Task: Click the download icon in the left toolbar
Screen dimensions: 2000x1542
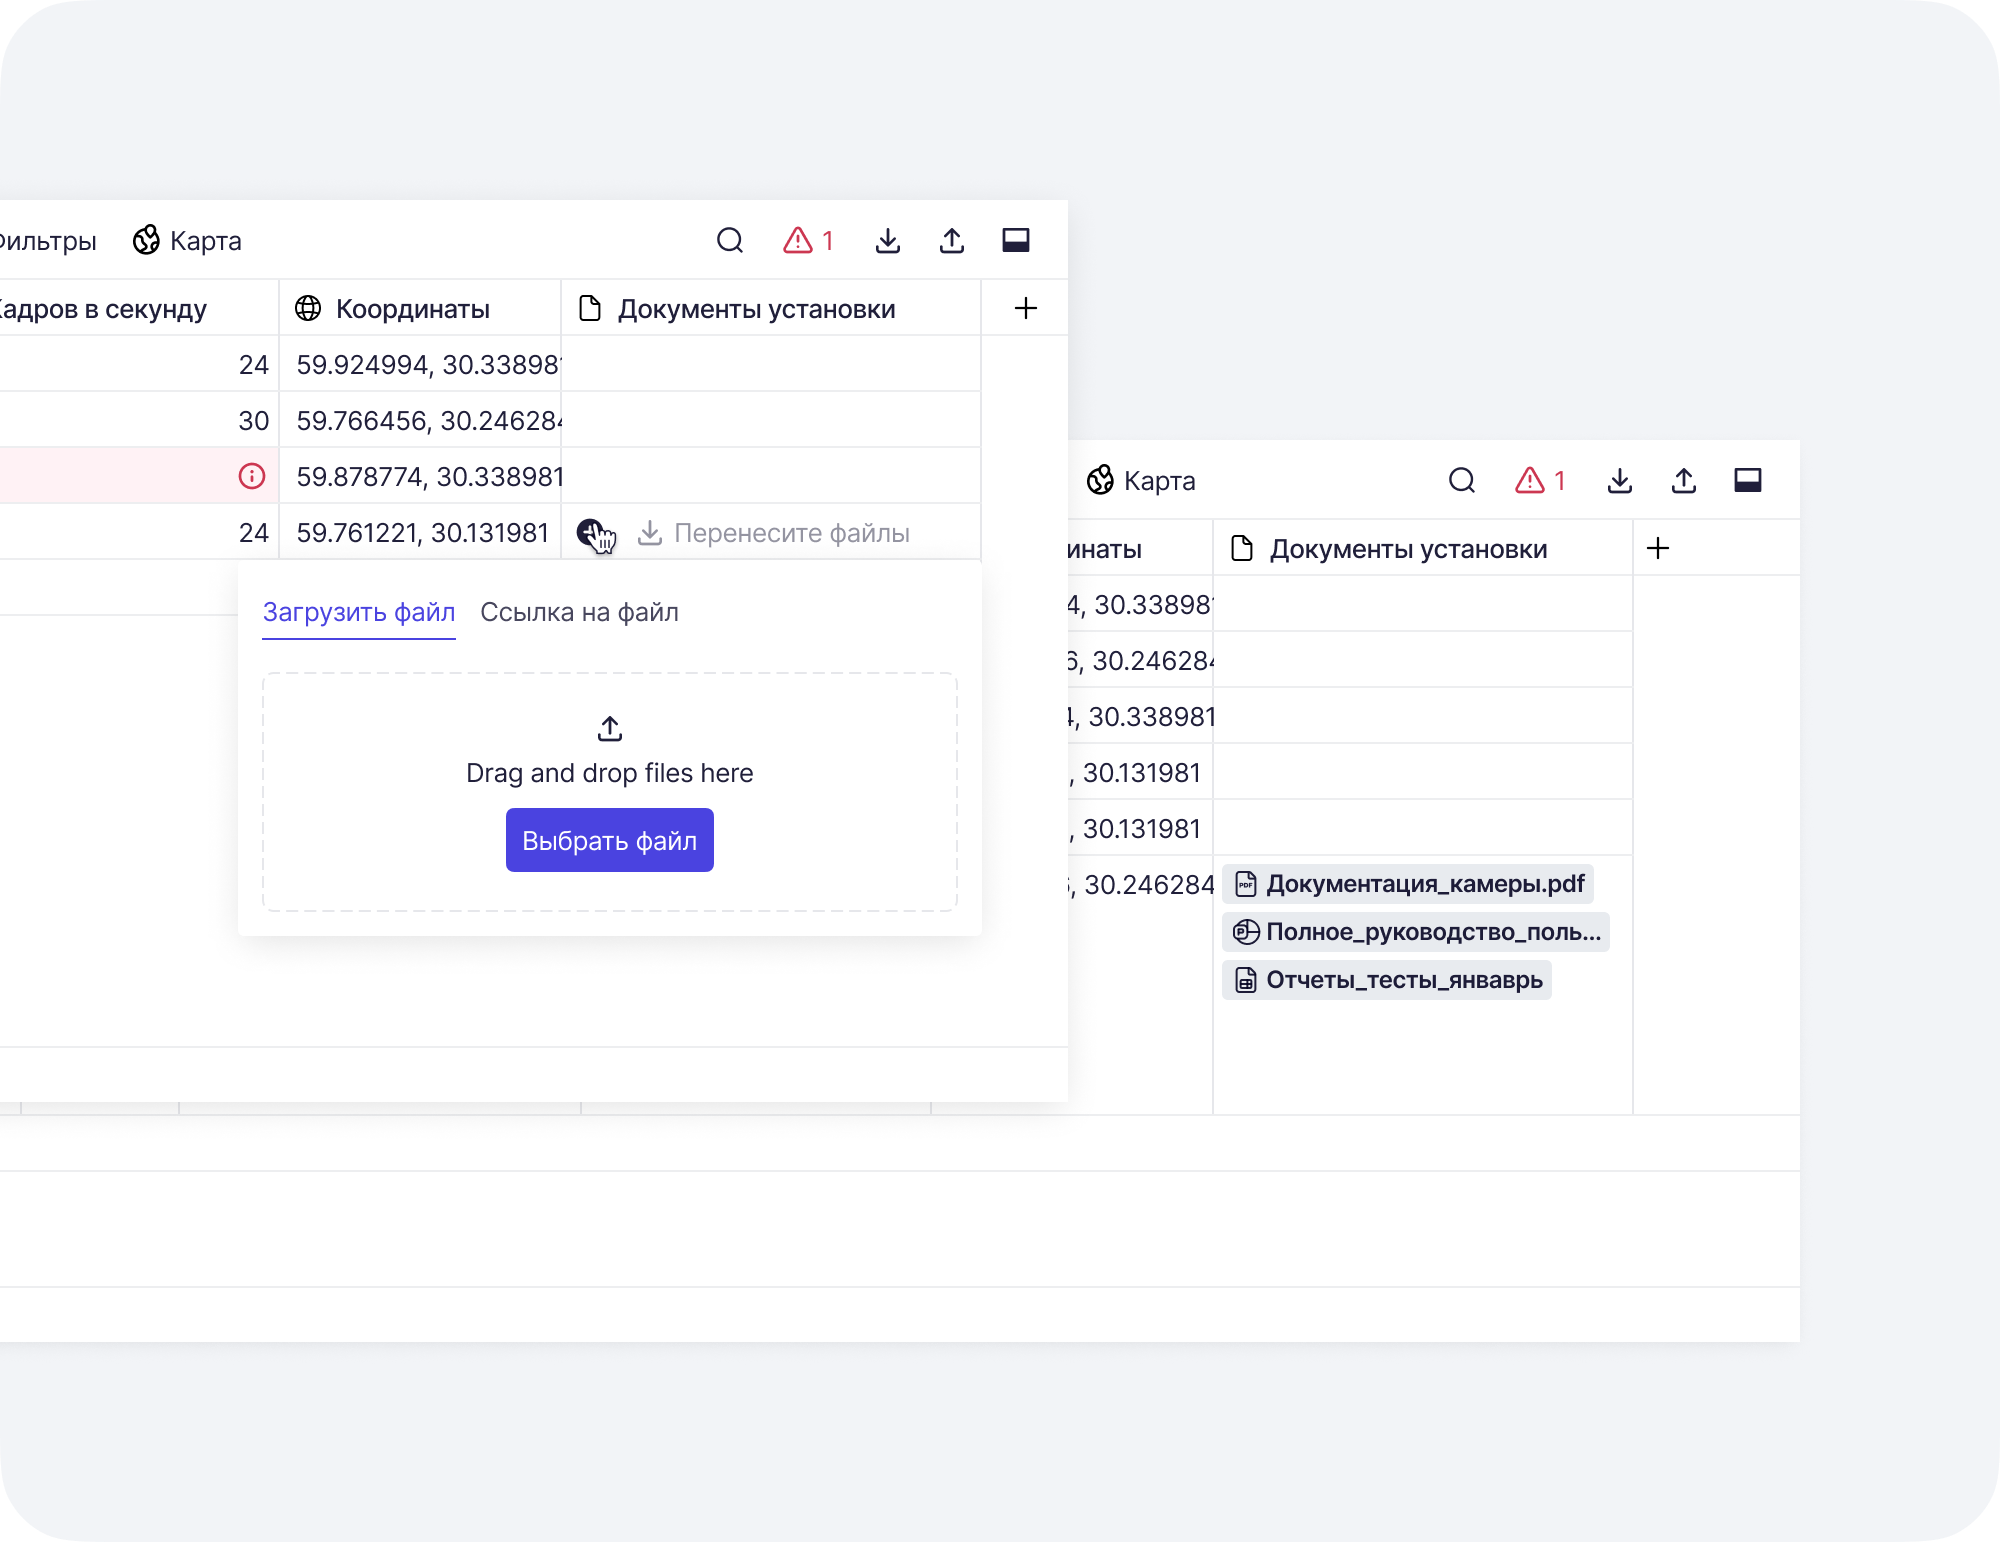Action: click(x=888, y=241)
